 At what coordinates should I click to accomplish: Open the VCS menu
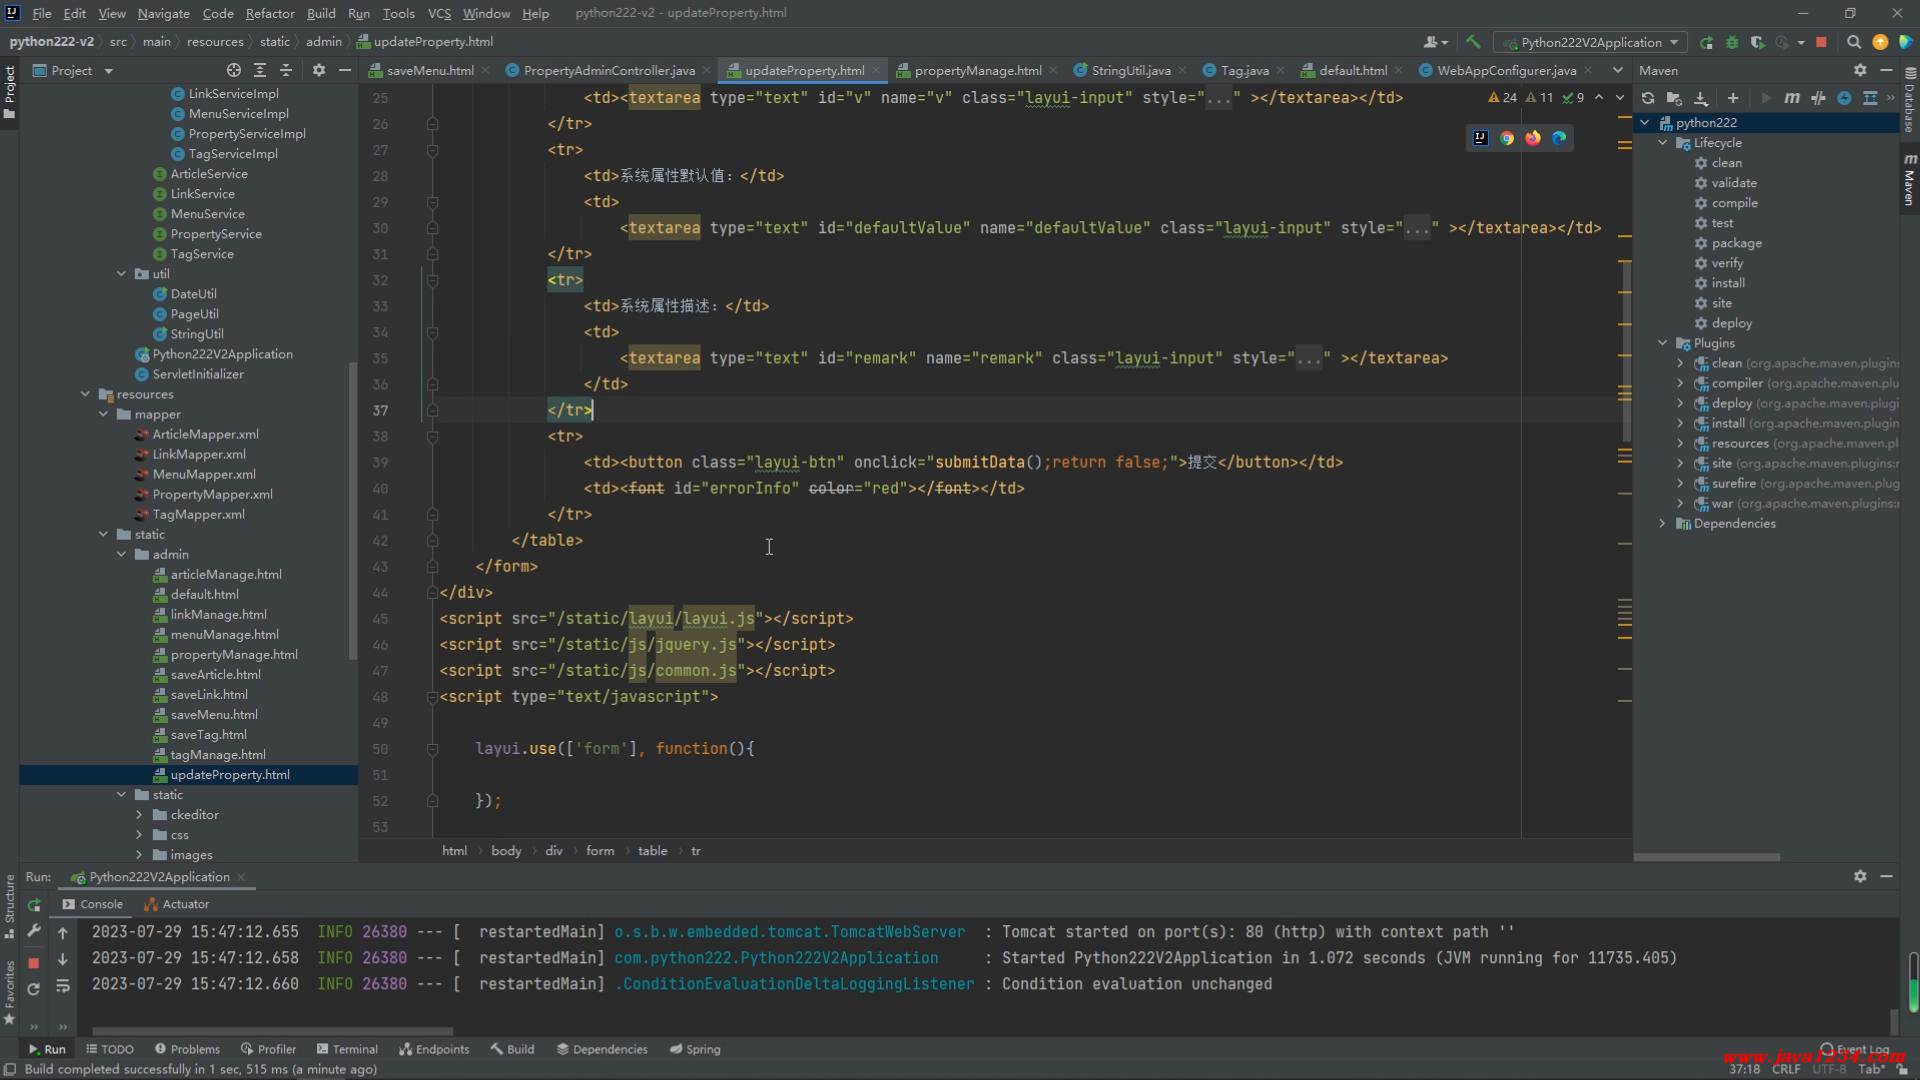pos(439,13)
